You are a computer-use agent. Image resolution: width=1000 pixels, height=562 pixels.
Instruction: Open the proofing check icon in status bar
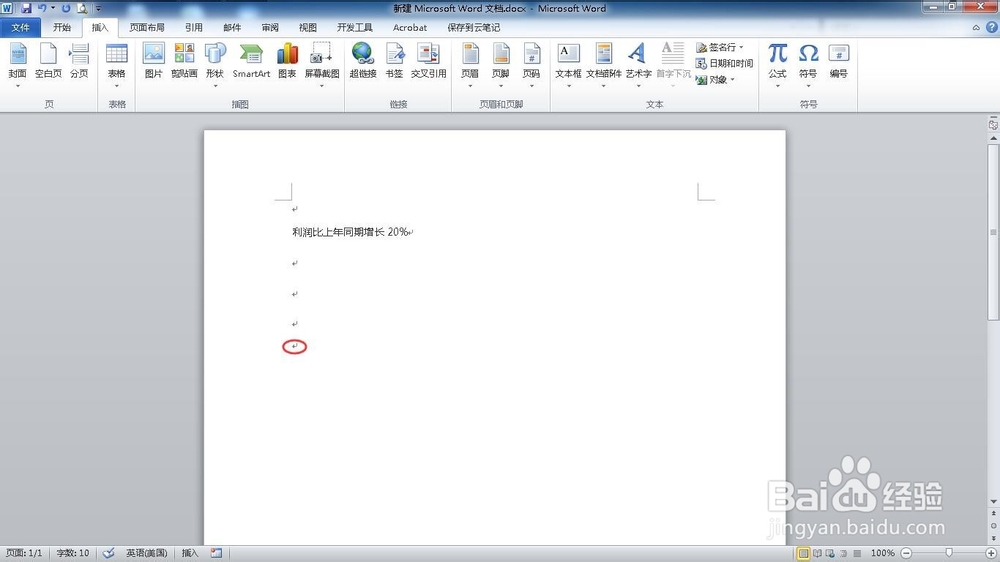pos(109,553)
